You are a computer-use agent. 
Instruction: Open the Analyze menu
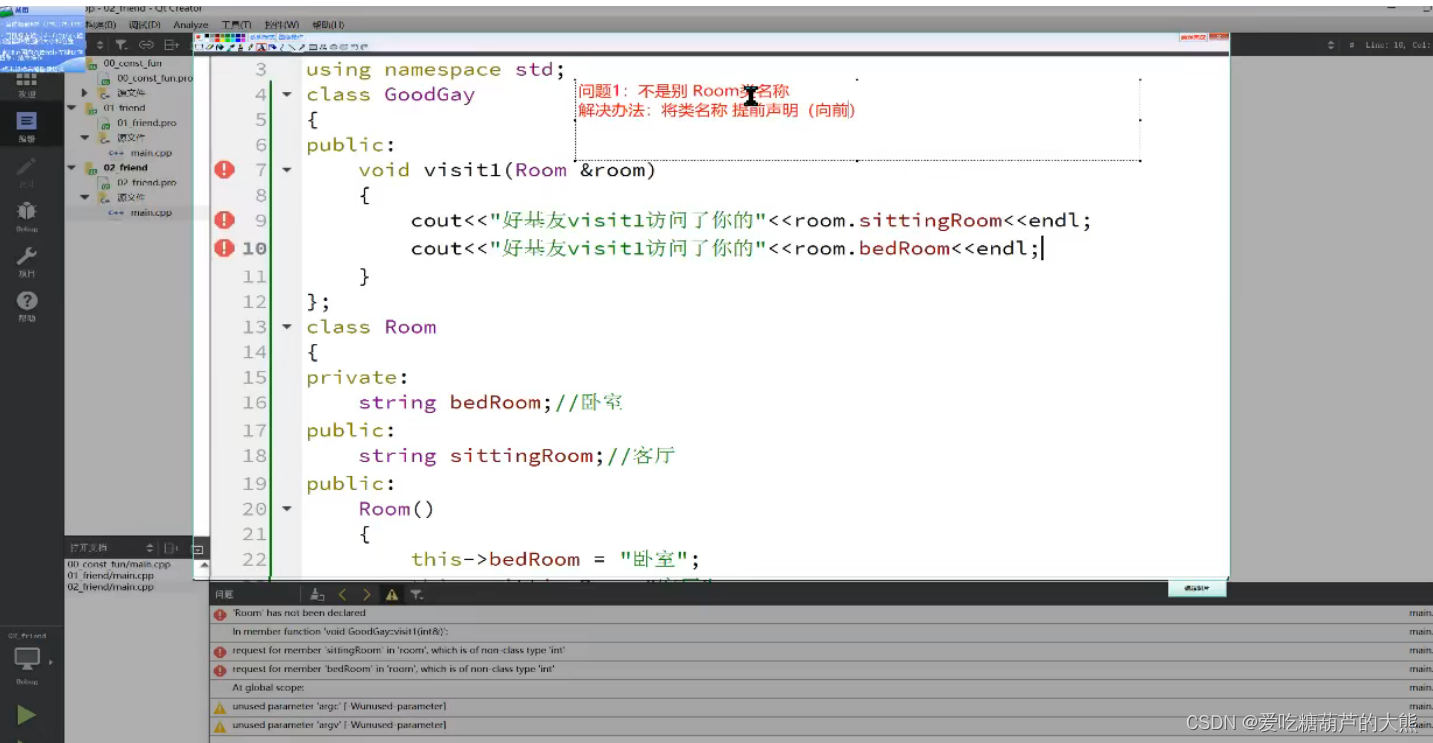point(190,24)
